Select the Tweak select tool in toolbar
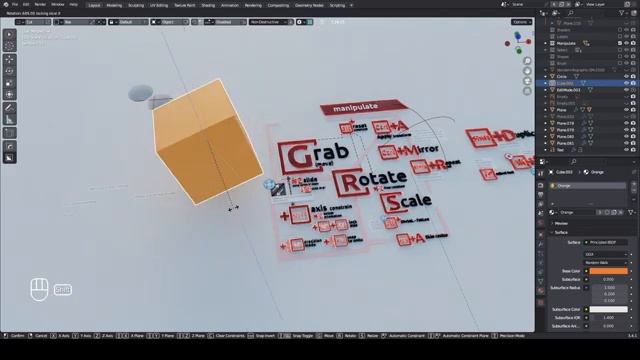The image size is (640, 360). tap(9, 35)
